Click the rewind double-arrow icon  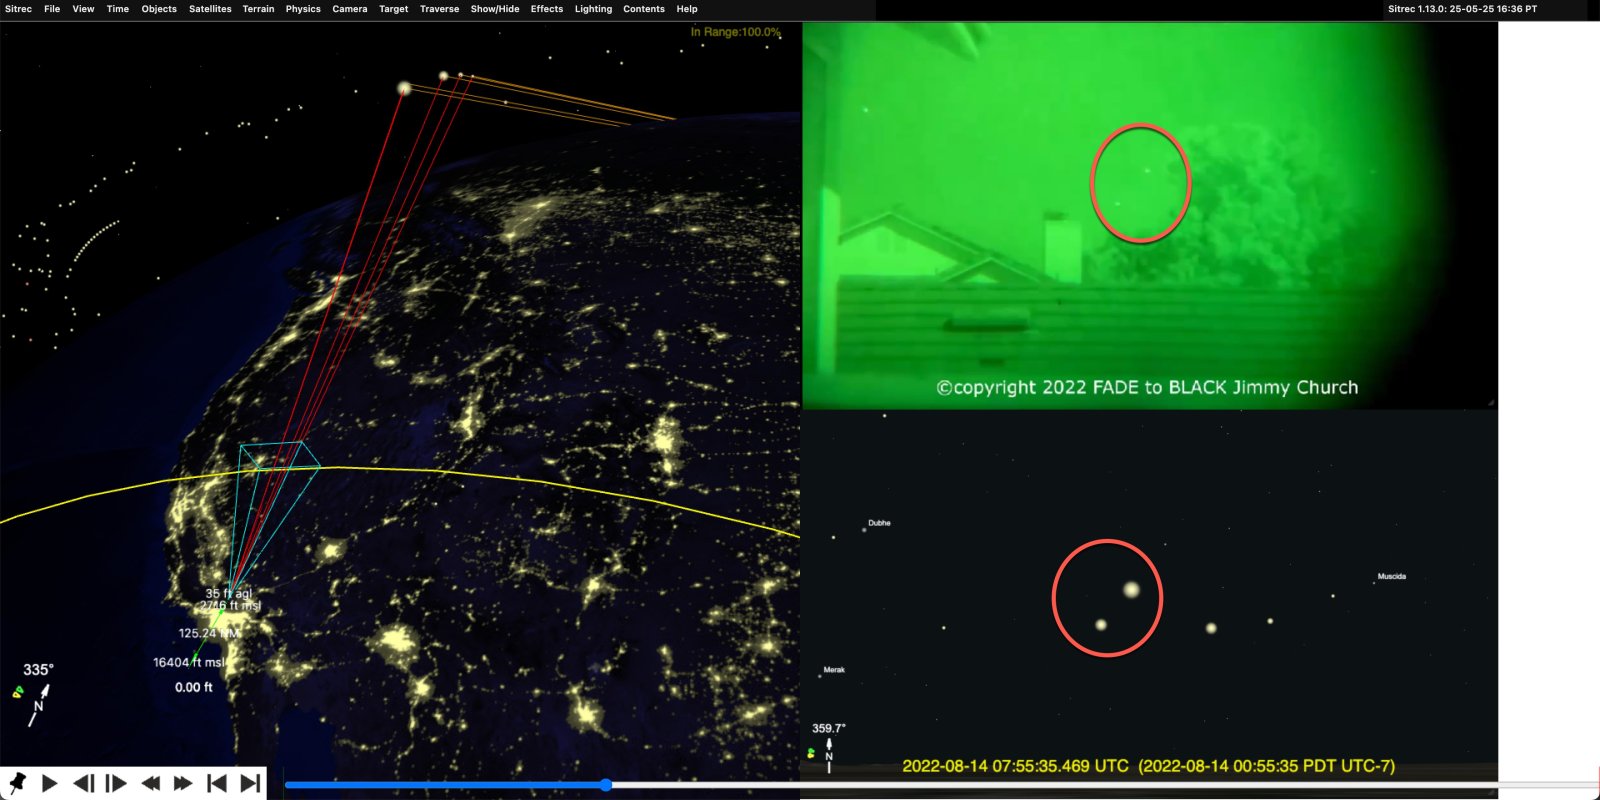[x=150, y=783]
